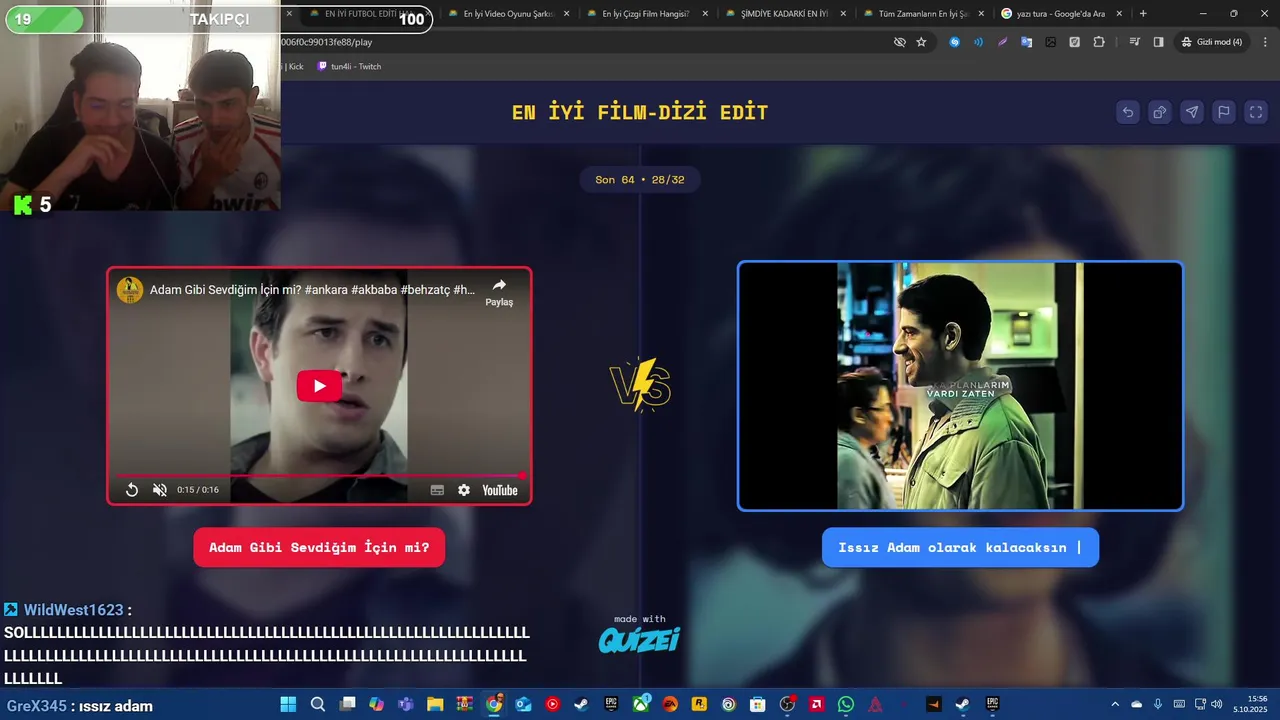
Task: Switch to Tüm Zamanların En İyi tab
Action: (x=924, y=14)
